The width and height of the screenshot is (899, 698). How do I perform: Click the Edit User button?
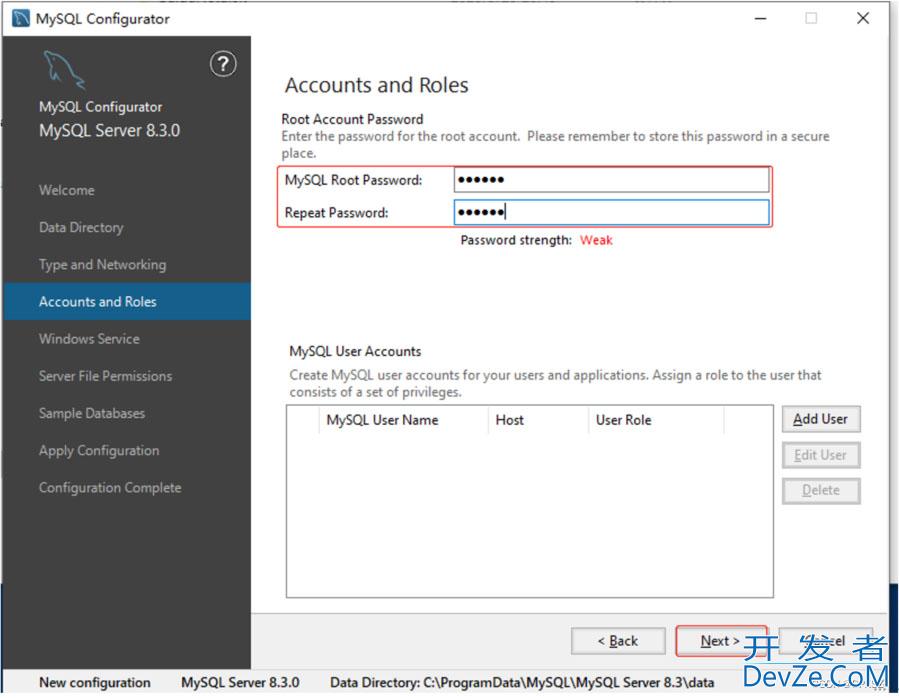coord(820,455)
